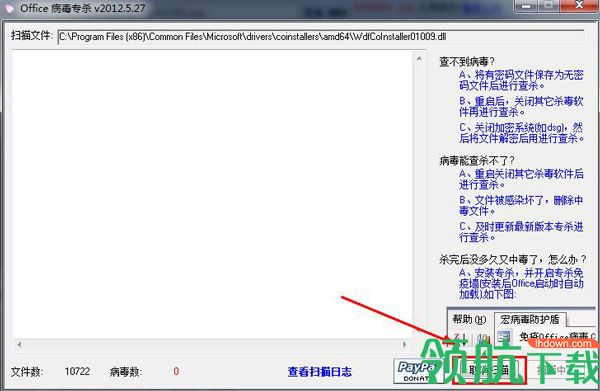Image resolution: width=600 pixels, height=391 pixels.
Task: Close the Office 病毒专杀 window
Action: click(x=579, y=6)
